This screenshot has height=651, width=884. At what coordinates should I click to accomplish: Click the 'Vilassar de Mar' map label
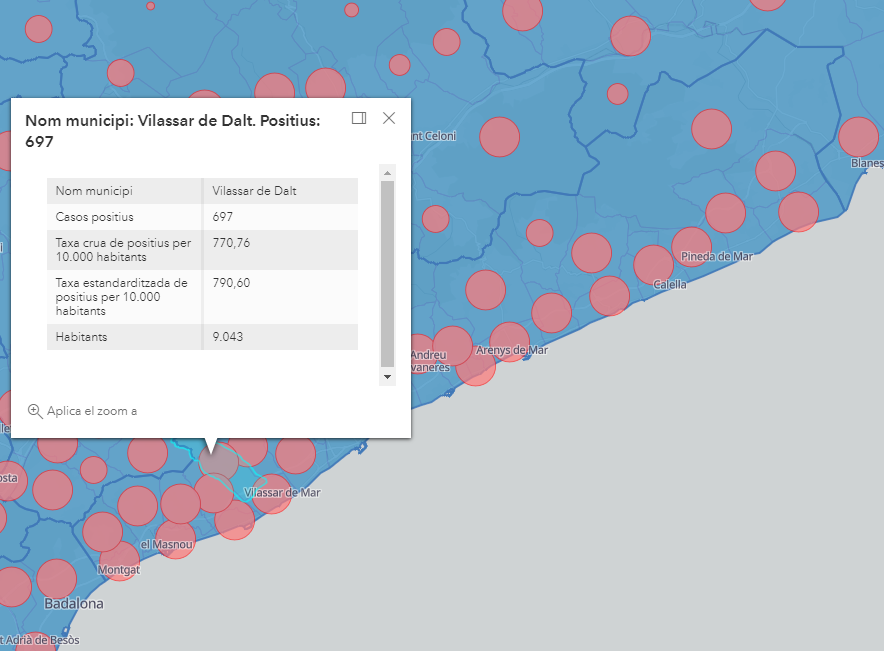[282, 493]
